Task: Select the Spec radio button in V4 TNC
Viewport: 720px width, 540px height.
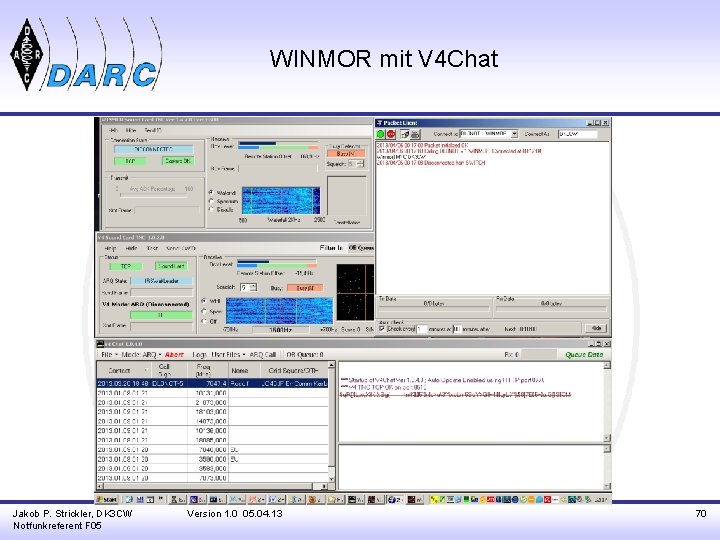Action: pos(204,311)
